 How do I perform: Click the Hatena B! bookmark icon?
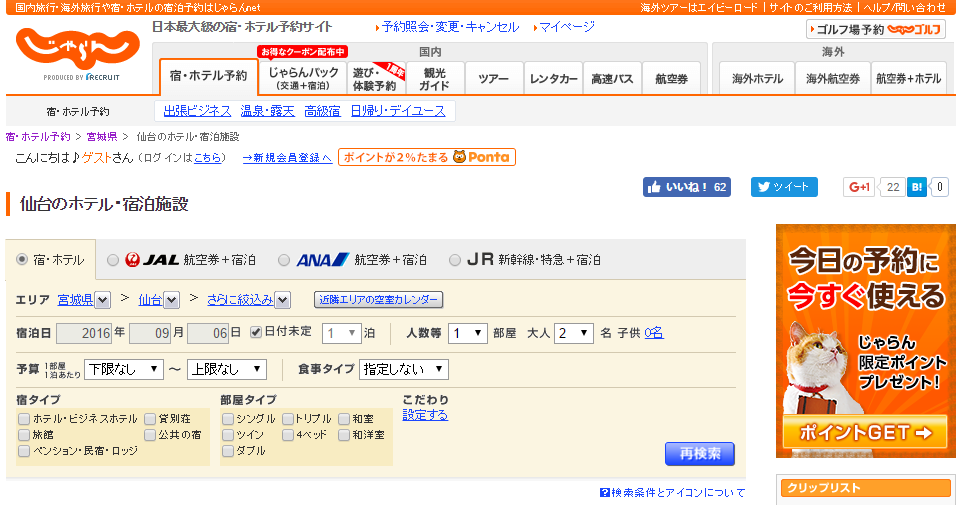coord(917,187)
